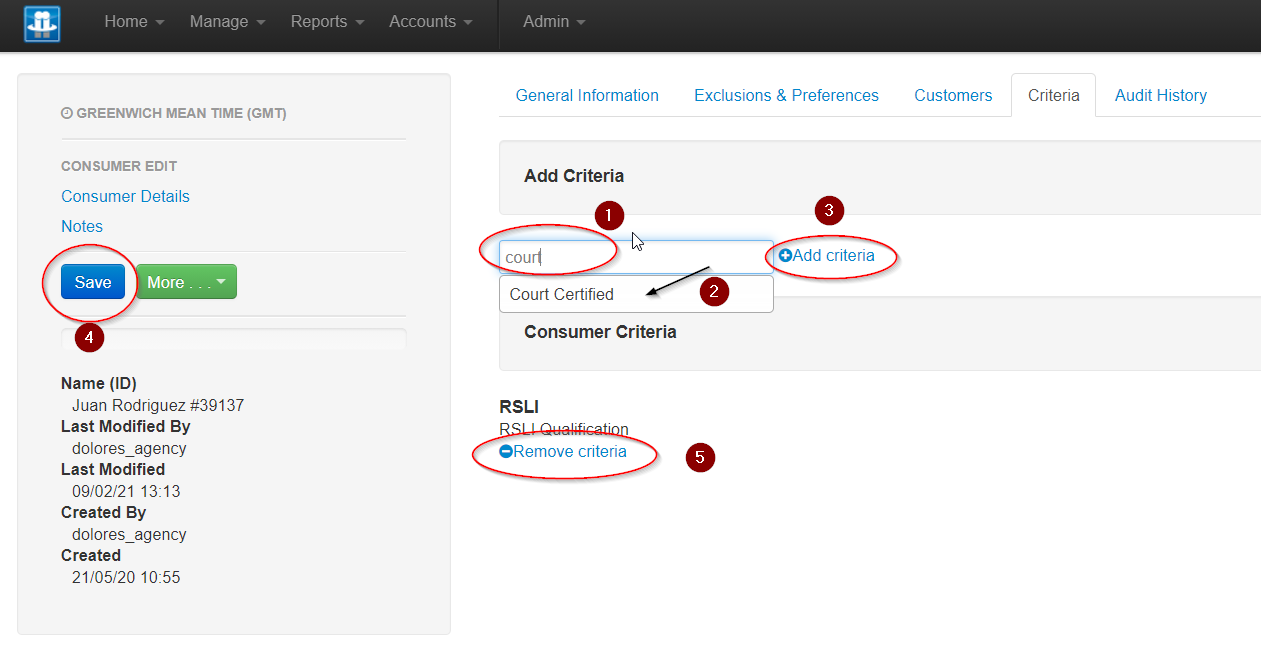Open the Exclusions & Preferences tab

pos(786,96)
